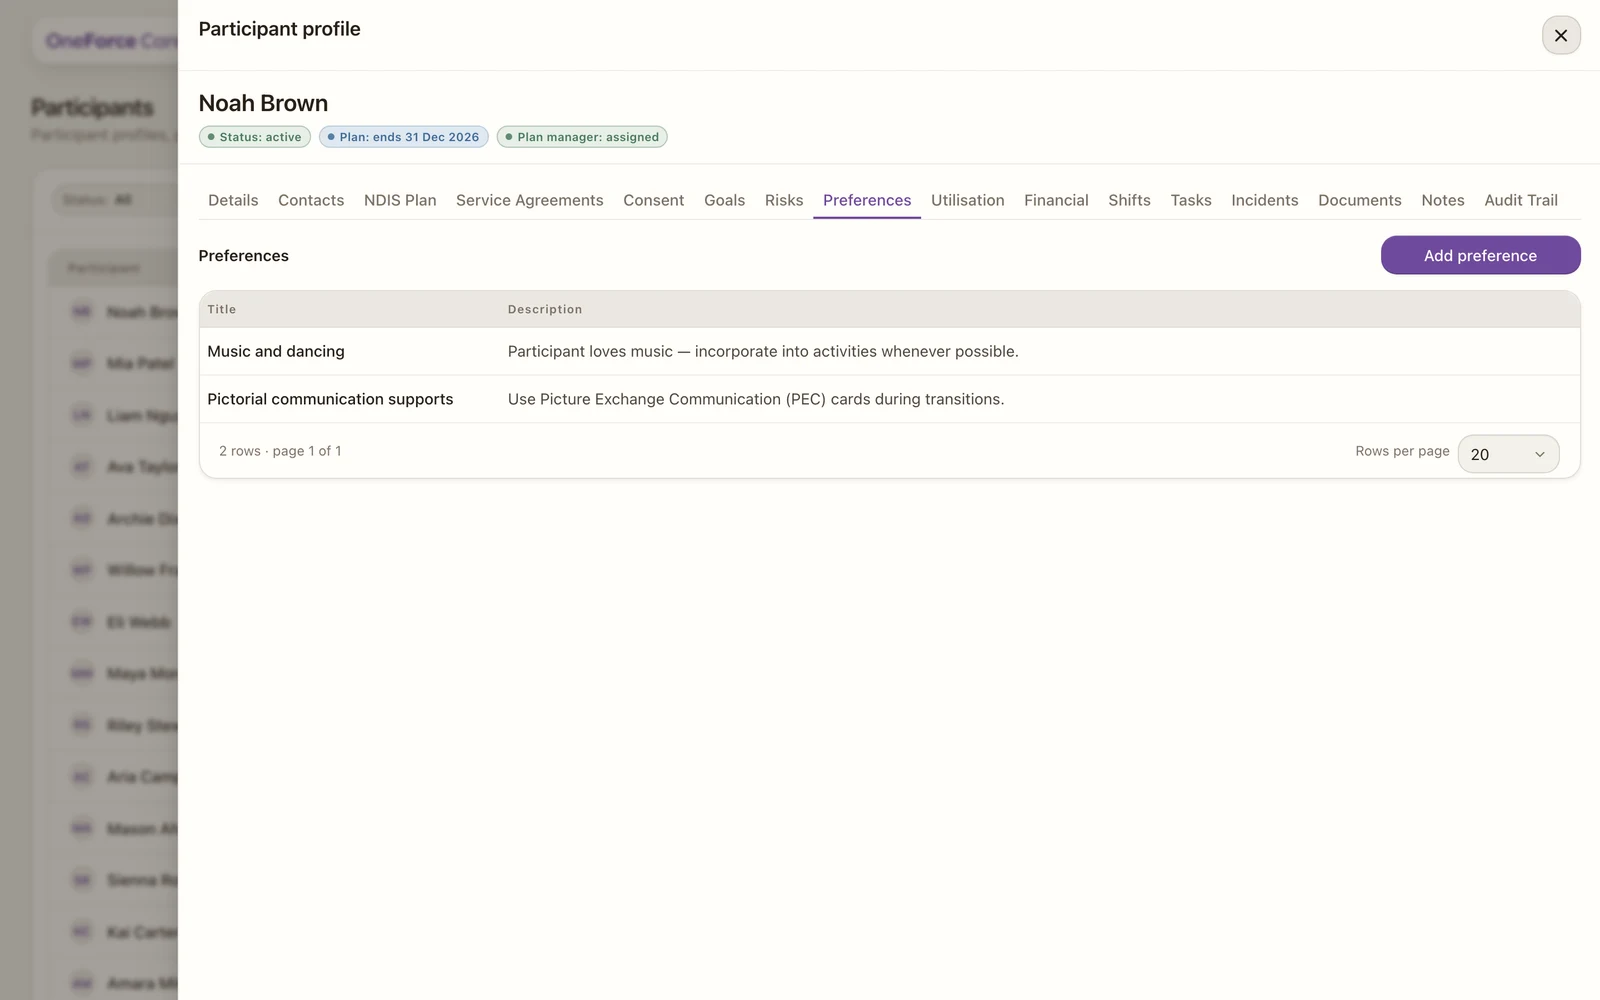Click the Plan: ends 31 Dec 2026 badge
Image resolution: width=1600 pixels, height=1000 pixels.
tap(404, 137)
